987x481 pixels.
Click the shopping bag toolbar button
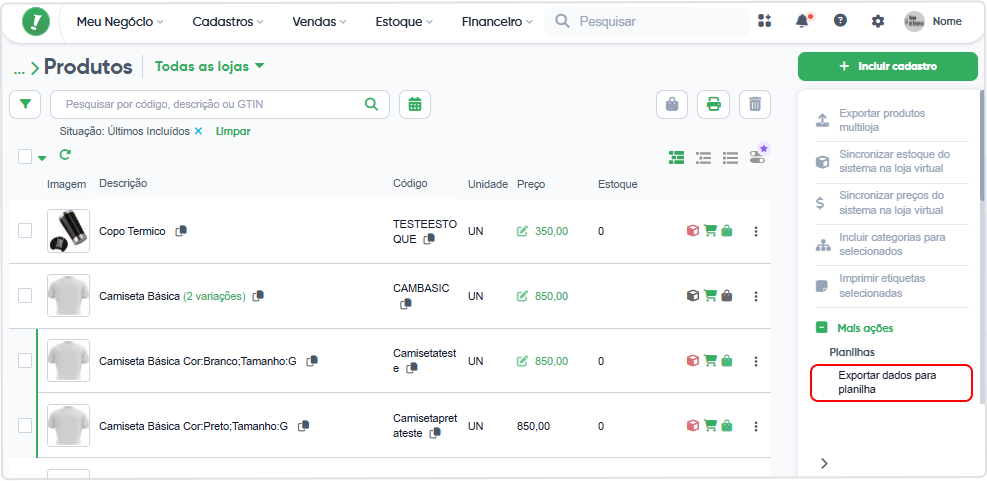coord(672,105)
